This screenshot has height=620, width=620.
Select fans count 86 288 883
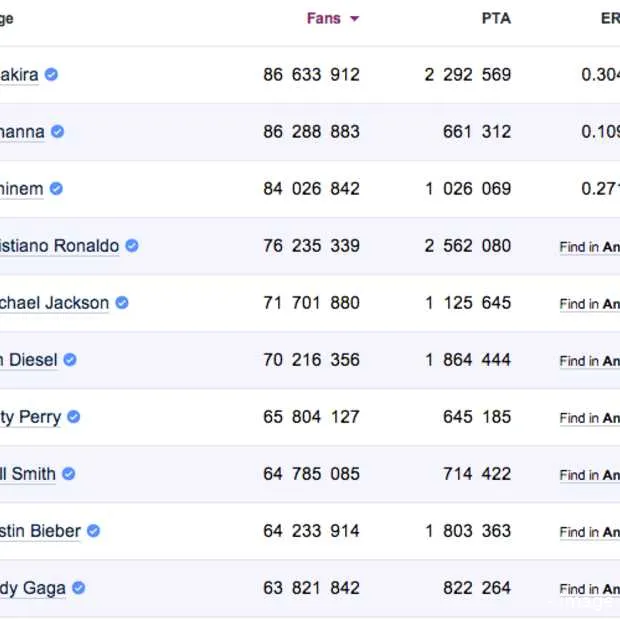click(x=312, y=132)
